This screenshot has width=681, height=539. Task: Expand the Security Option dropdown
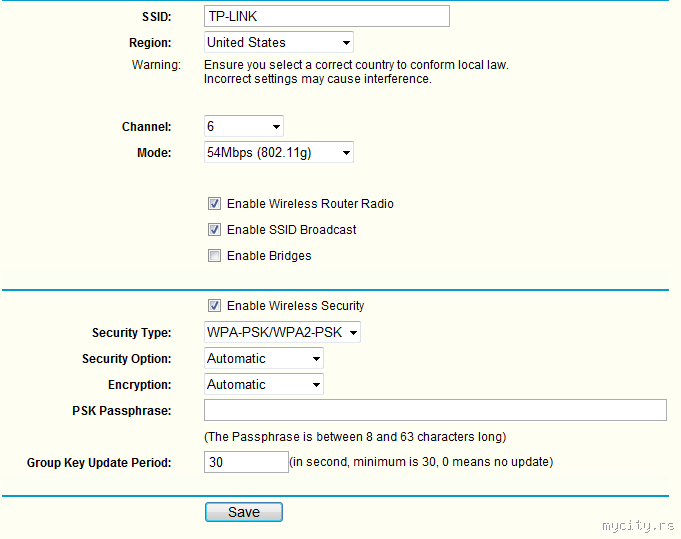click(264, 359)
